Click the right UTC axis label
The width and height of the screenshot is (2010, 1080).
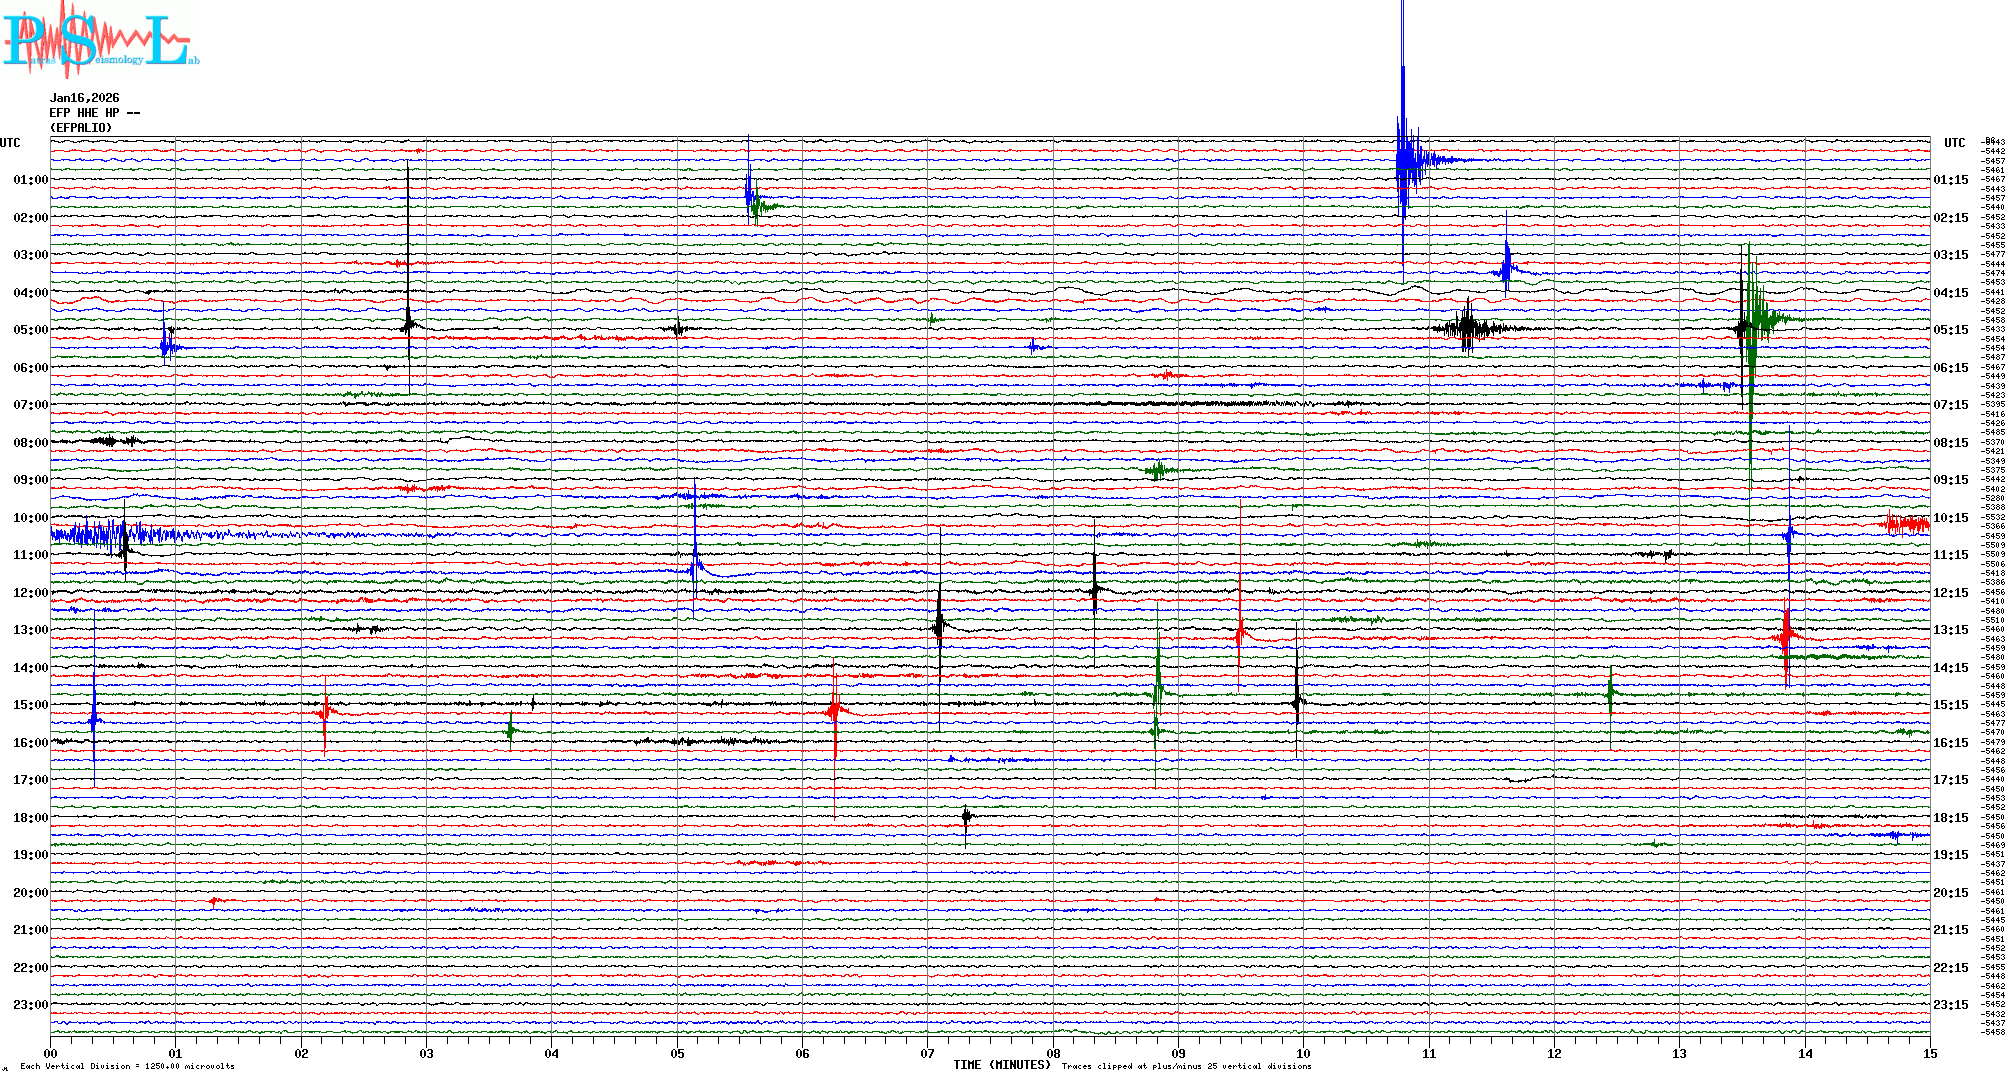pos(1954,143)
